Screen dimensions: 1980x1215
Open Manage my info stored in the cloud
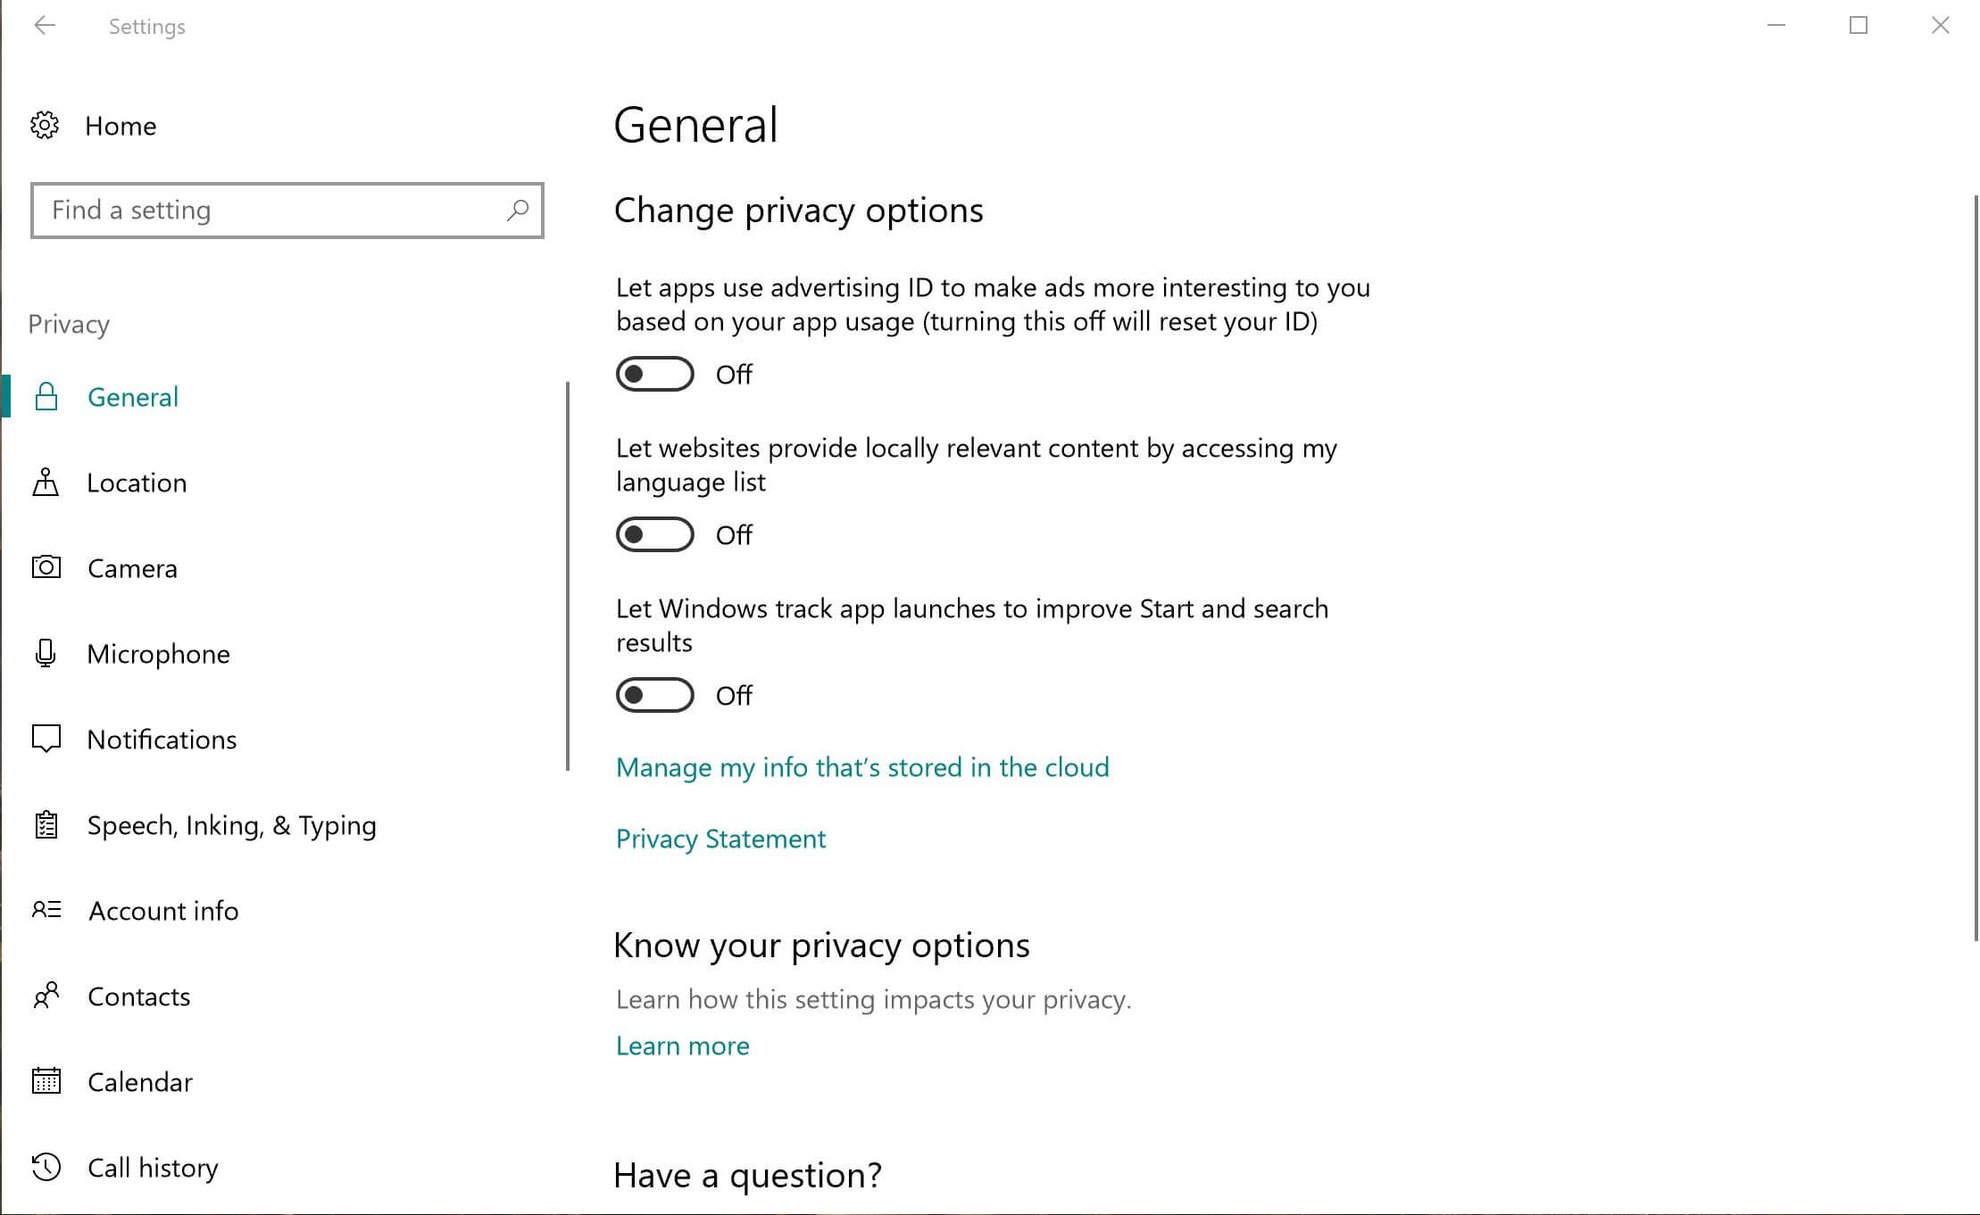click(861, 767)
